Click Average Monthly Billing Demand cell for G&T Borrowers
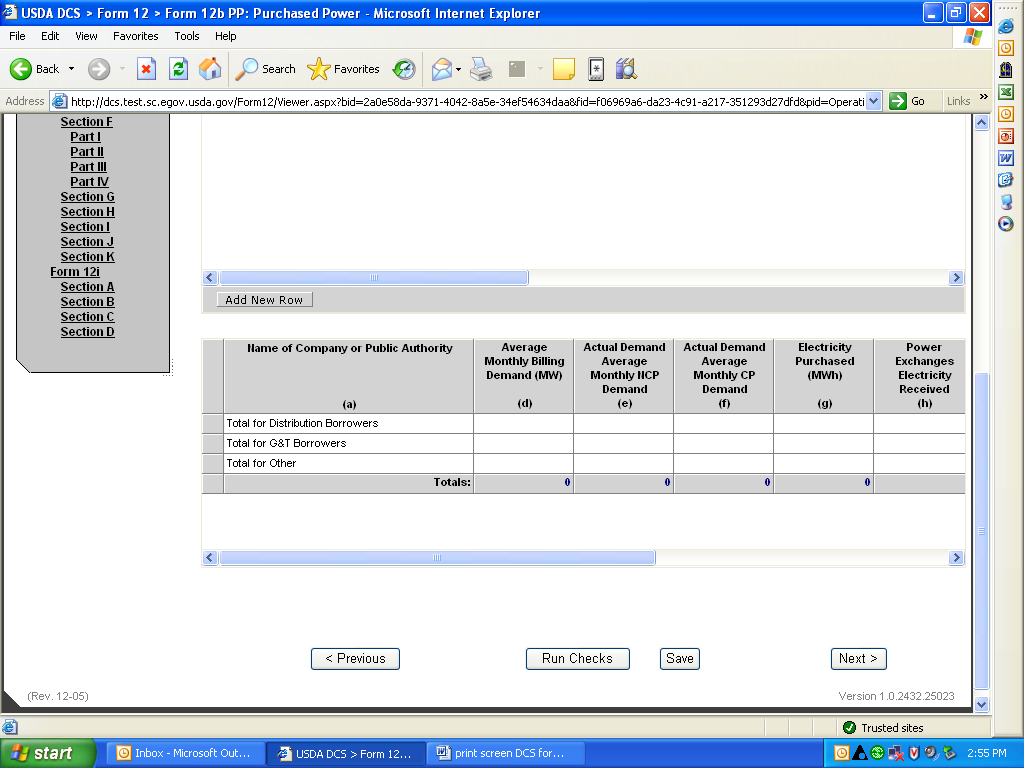The image size is (1024, 768). pyautogui.click(x=524, y=443)
